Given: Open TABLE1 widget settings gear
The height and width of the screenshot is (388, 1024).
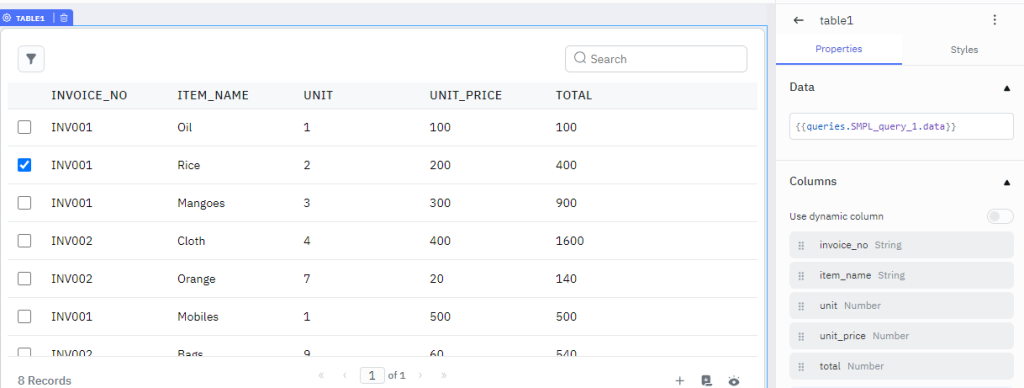Looking at the screenshot, I should pyautogui.click(x=7, y=18).
